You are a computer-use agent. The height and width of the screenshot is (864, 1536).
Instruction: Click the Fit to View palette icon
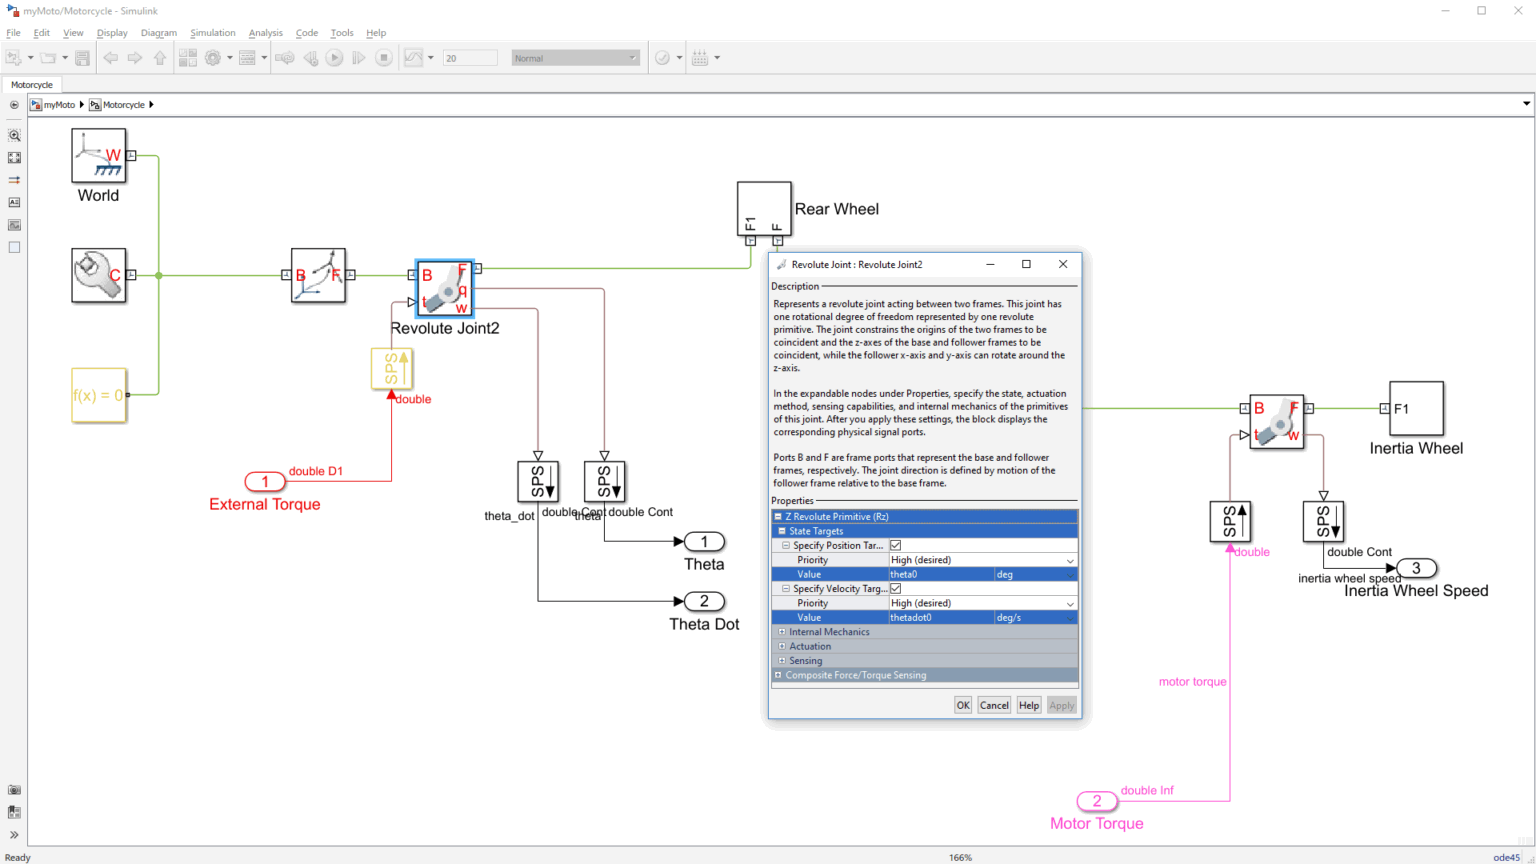click(14, 158)
